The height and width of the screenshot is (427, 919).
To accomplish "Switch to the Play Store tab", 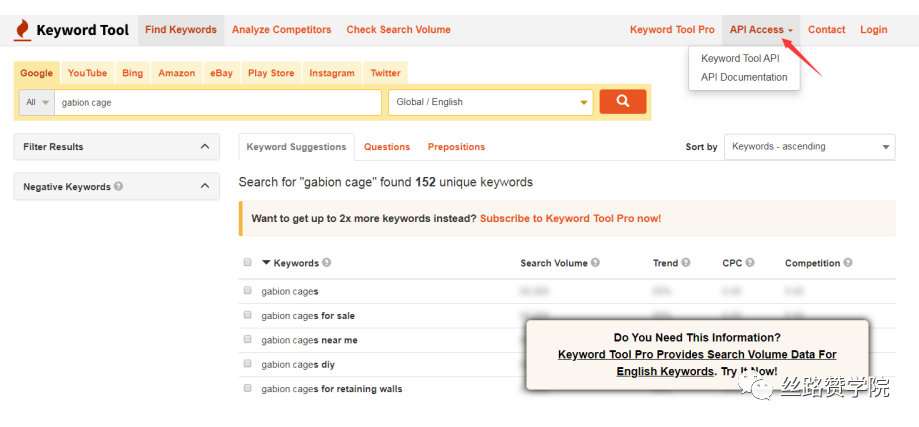I will 271,73.
